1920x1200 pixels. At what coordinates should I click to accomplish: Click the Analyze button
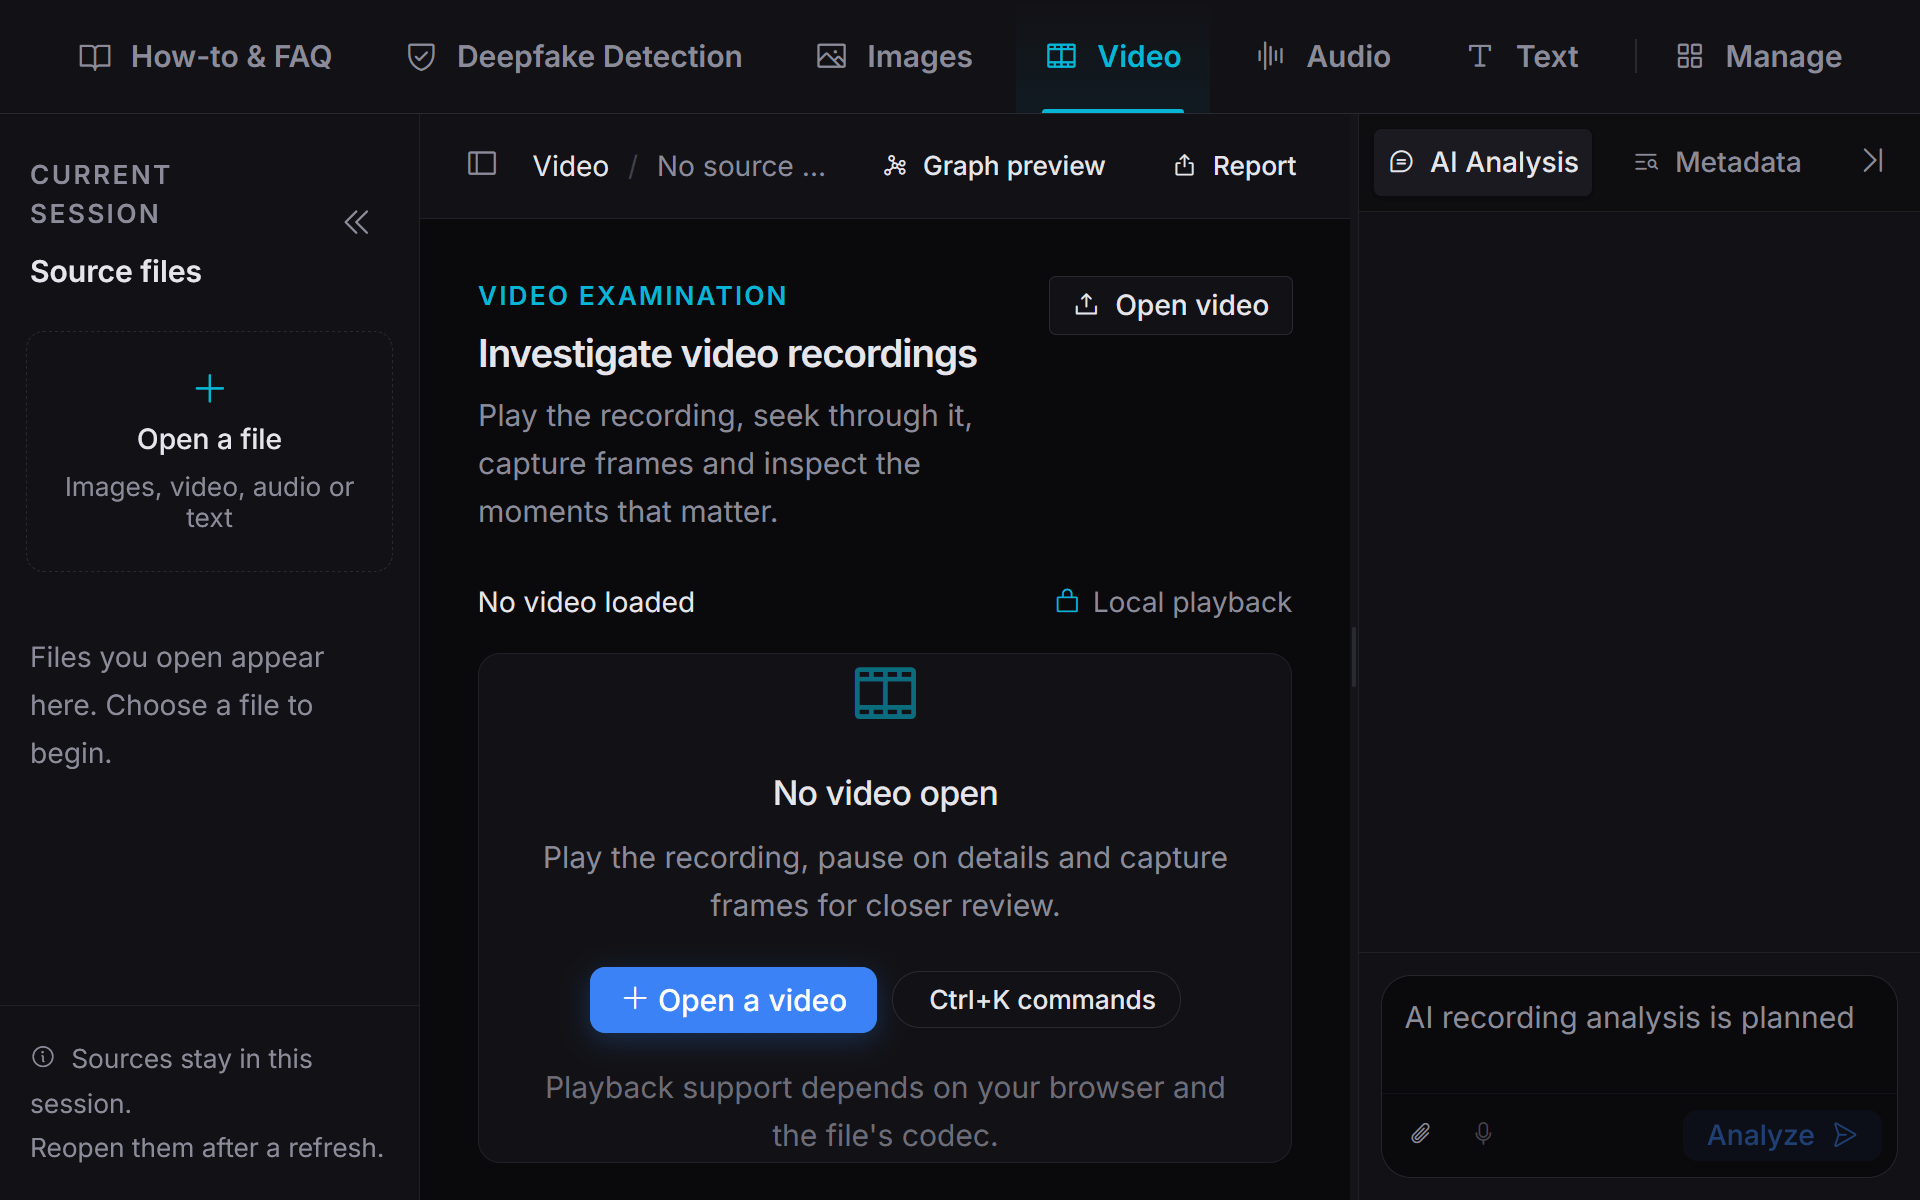click(x=1782, y=1135)
